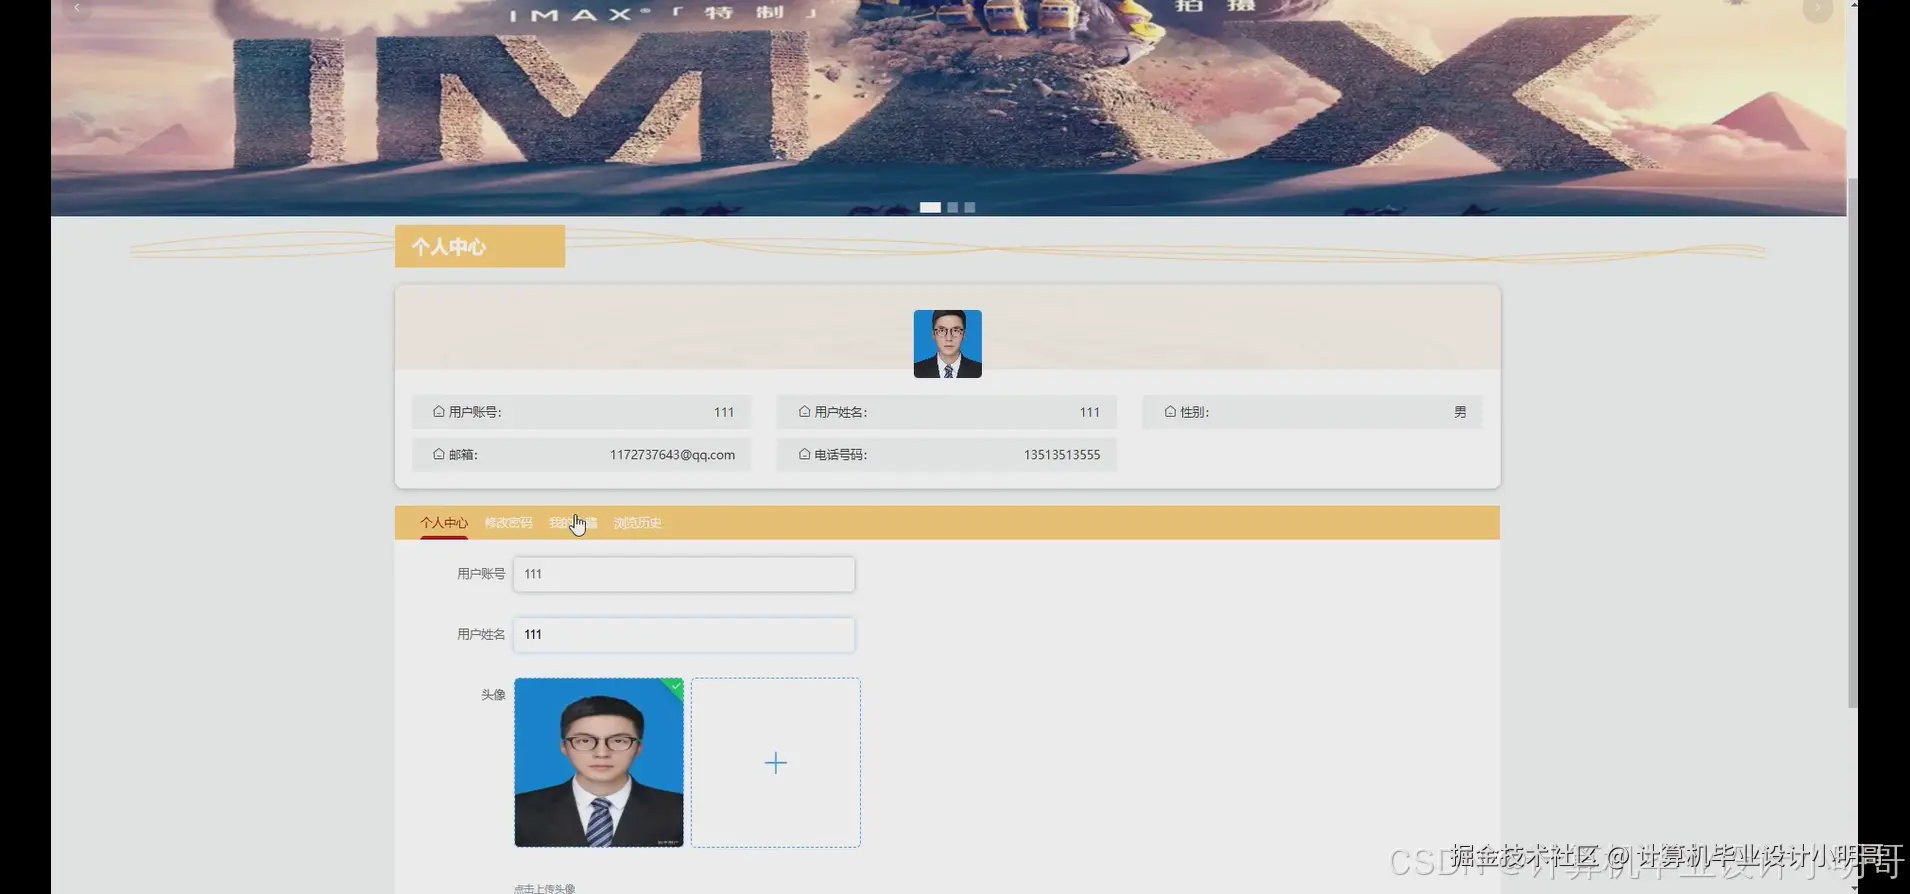Go to previous banner slide arrow
This screenshot has height=894, width=1910.
click(x=77, y=9)
